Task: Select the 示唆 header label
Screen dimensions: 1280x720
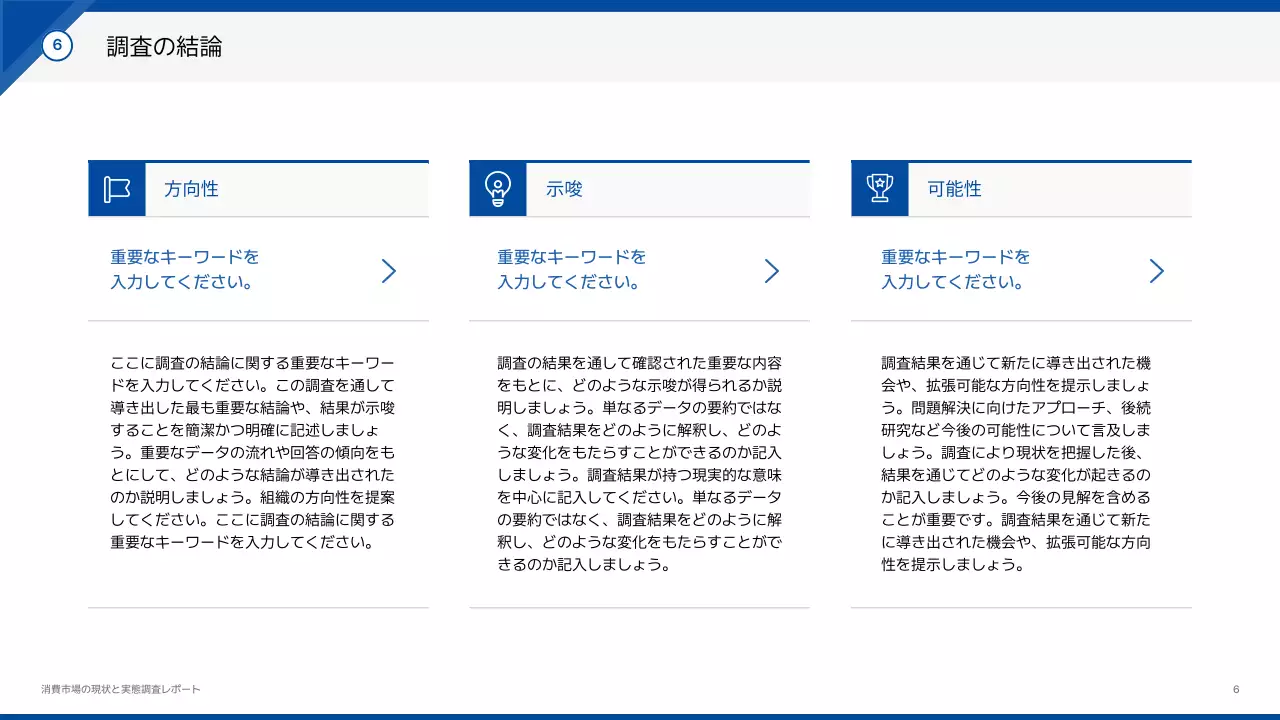Action: click(564, 189)
